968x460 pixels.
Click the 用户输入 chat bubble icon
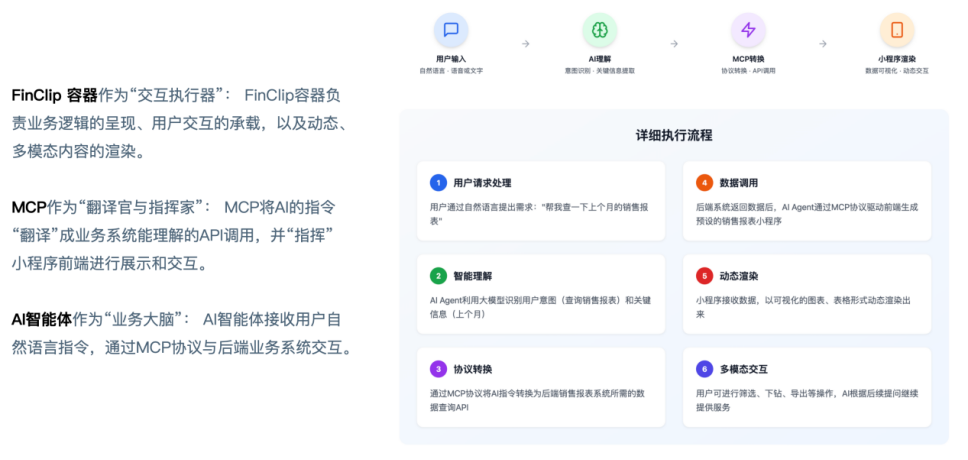(x=451, y=30)
